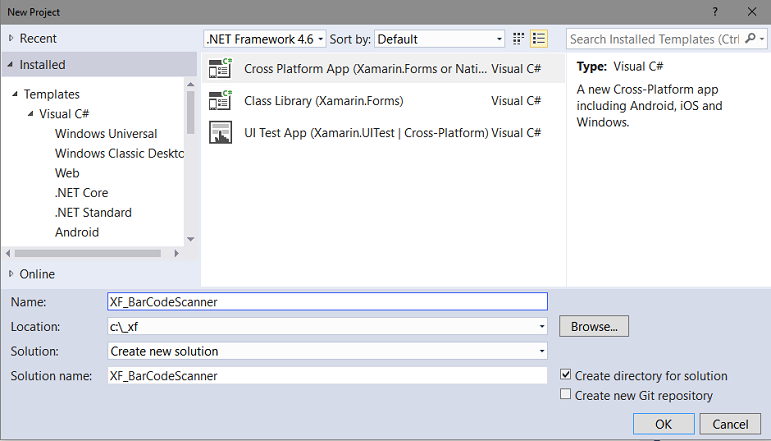771x441 pixels.
Task: Toggle Create directory for solution checkbox
Action: coord(565,375)
